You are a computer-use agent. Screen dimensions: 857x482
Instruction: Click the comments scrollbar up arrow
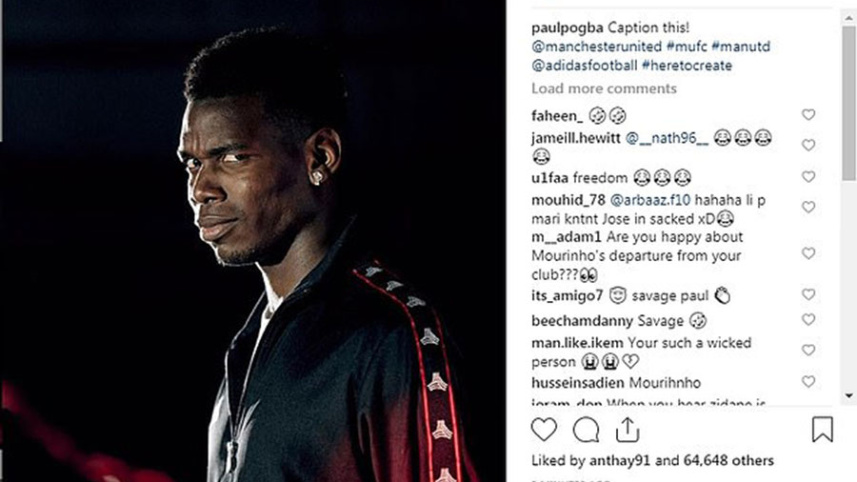[849, 18]
